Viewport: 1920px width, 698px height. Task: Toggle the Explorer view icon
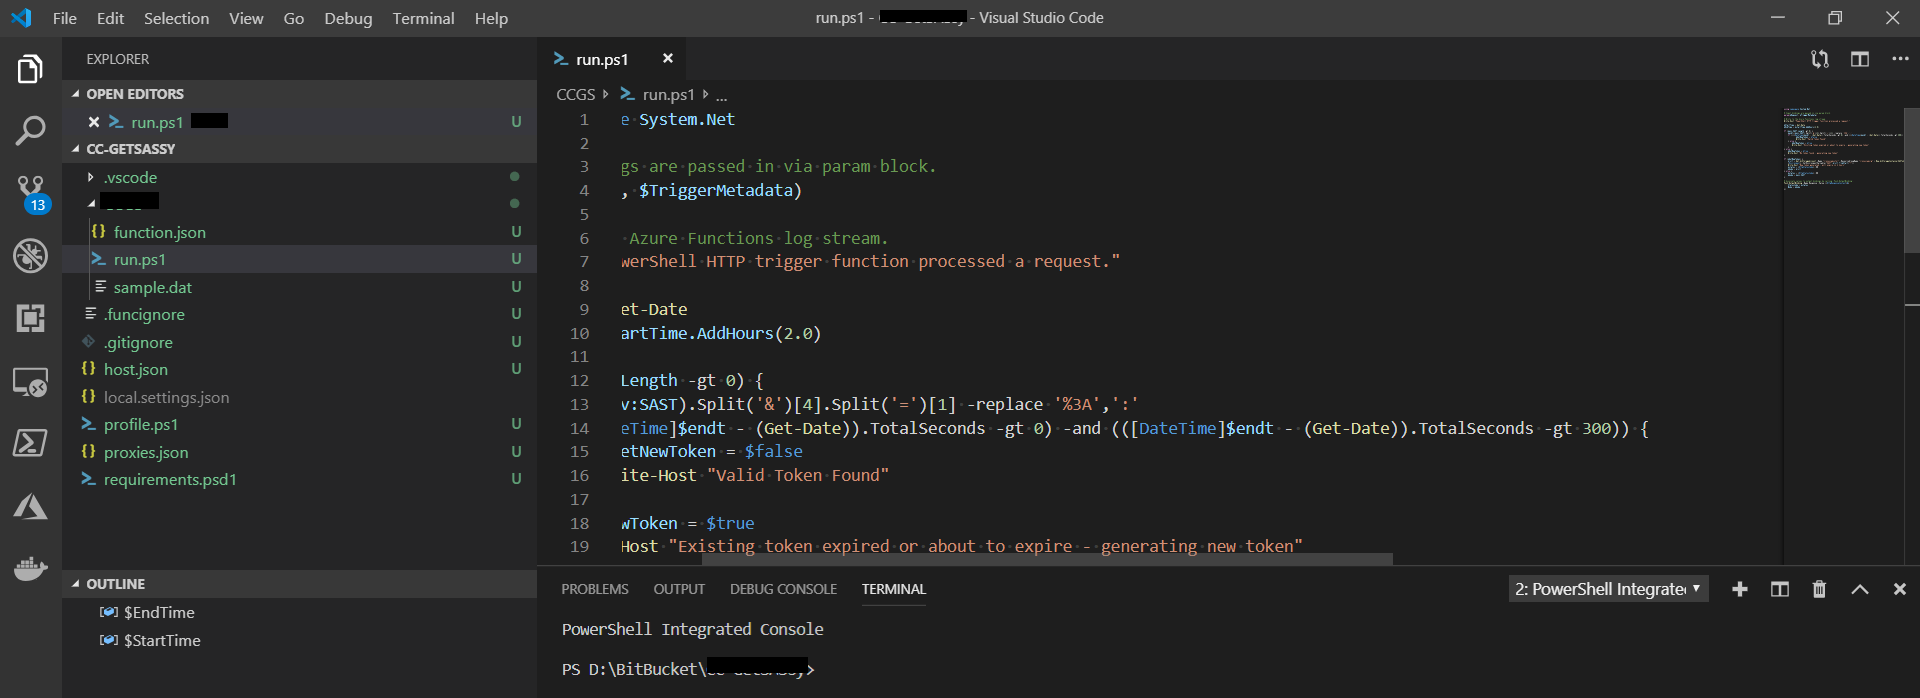30,69
